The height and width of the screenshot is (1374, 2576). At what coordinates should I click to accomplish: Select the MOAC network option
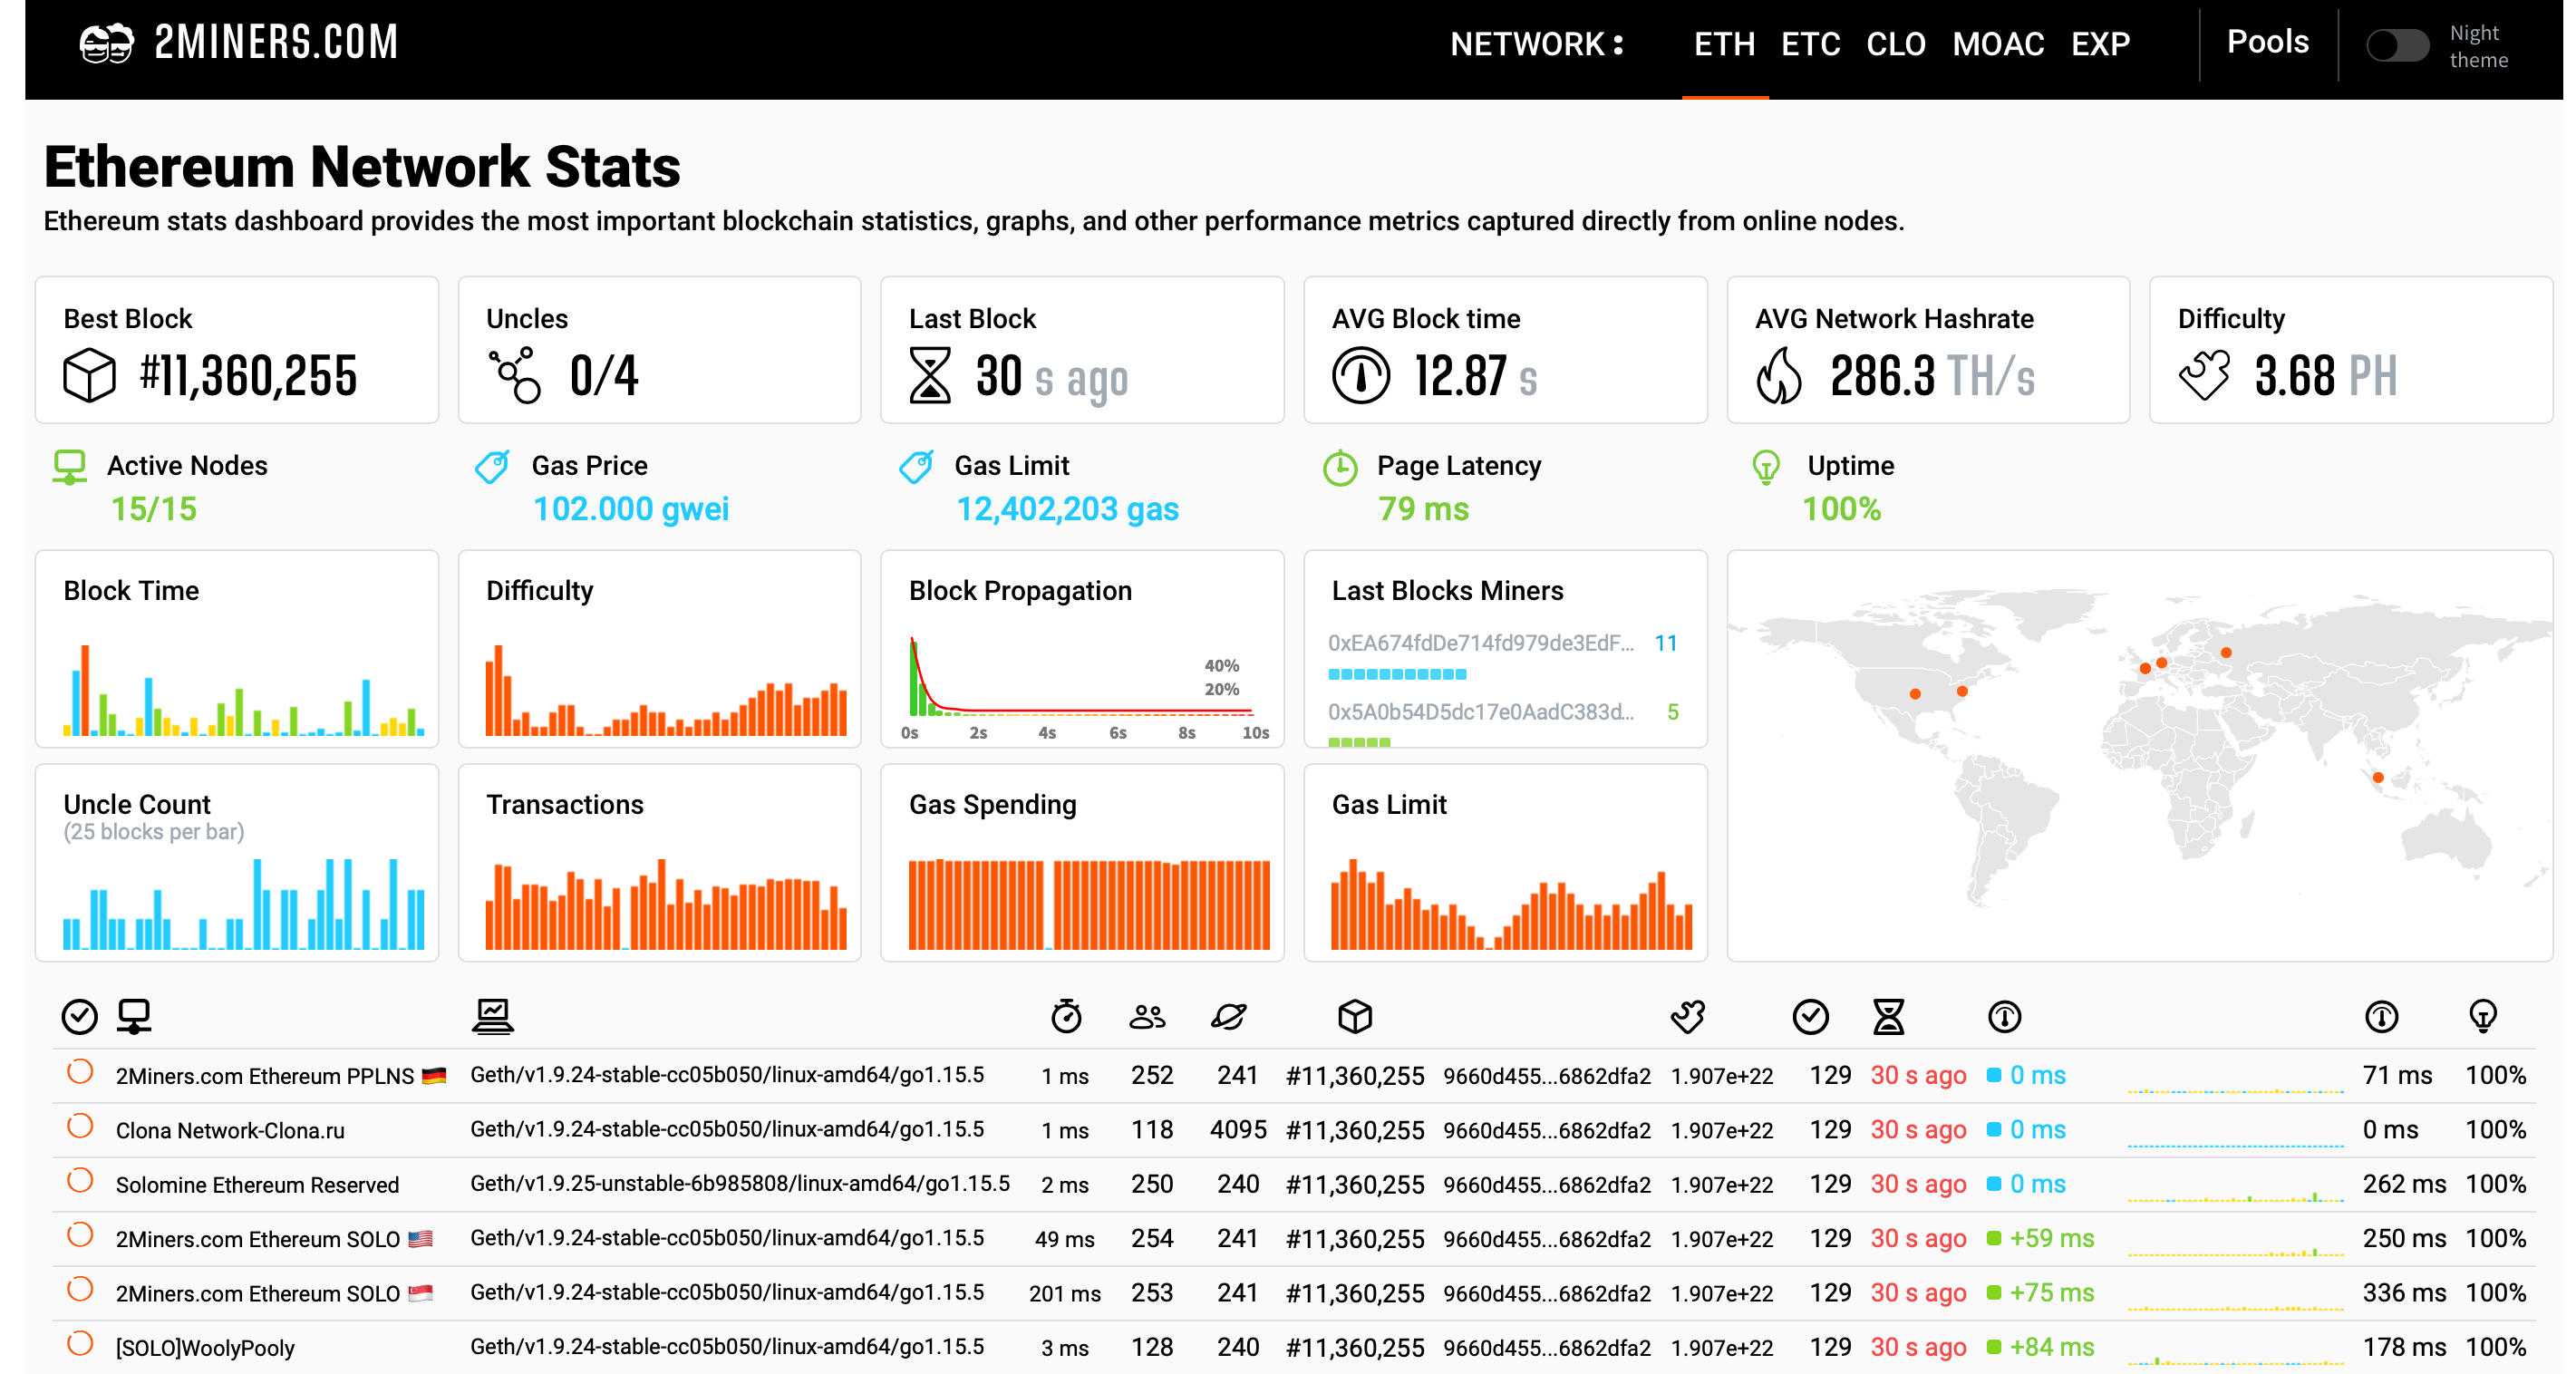[1997, 46]
